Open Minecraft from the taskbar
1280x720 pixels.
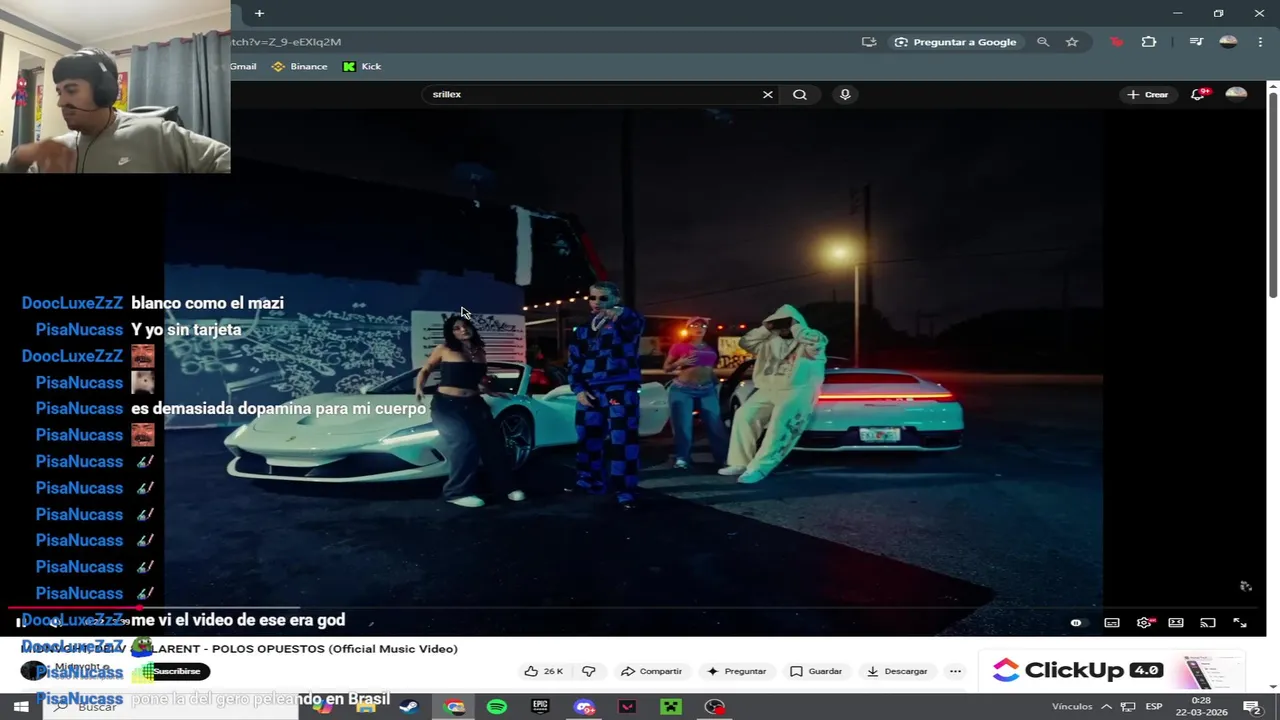pos(671,707)
